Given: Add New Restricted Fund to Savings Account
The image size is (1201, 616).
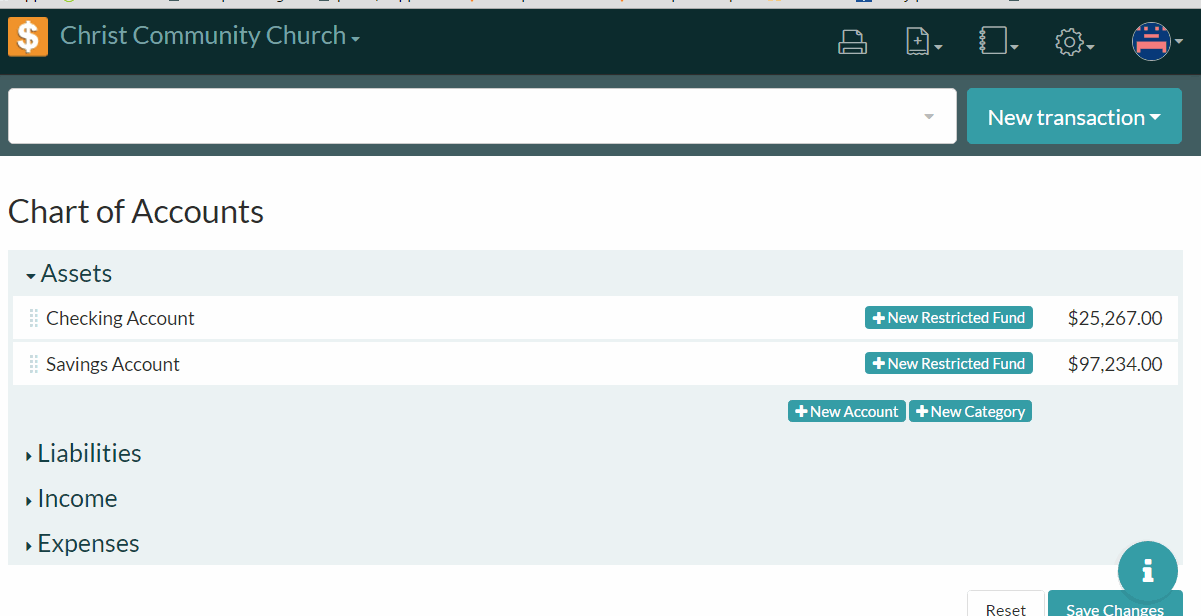Looking at the screenshot, I should [x=948, y=364].
